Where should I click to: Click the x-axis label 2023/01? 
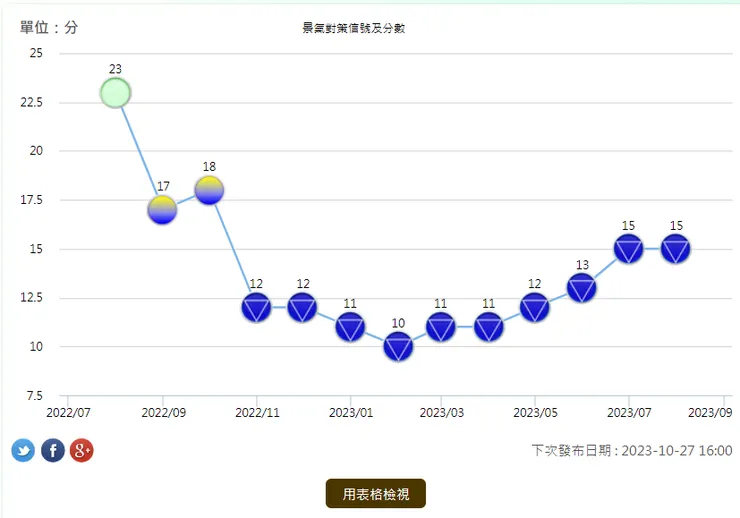[x=351, y=413]
